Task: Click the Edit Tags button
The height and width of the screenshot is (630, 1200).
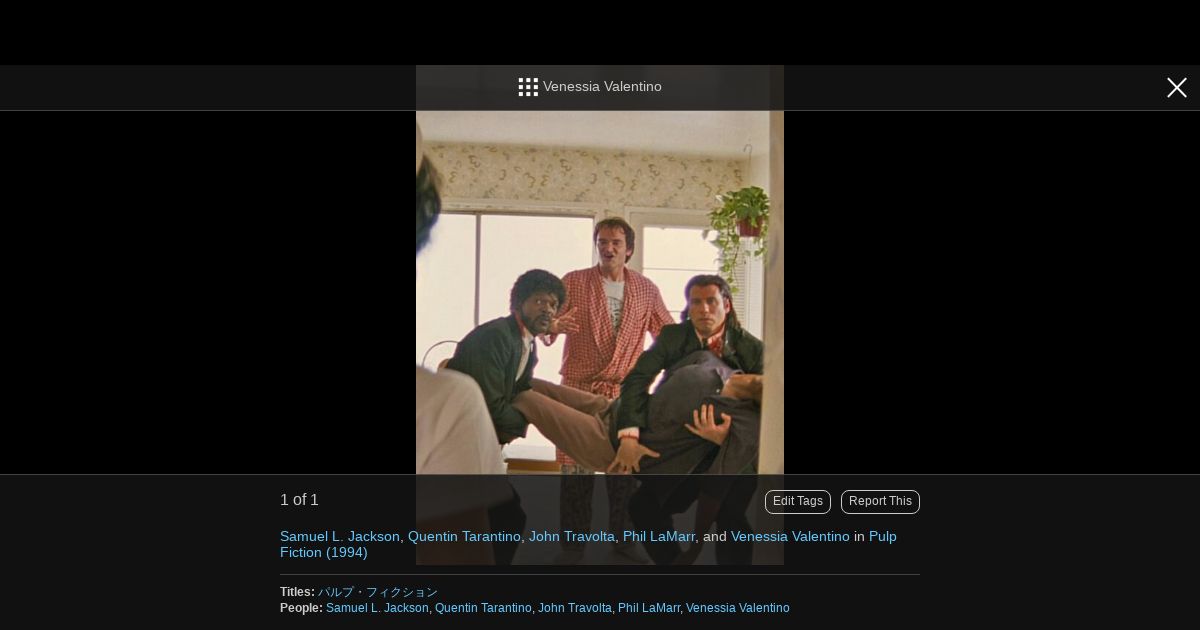Action: pos(798,502)
